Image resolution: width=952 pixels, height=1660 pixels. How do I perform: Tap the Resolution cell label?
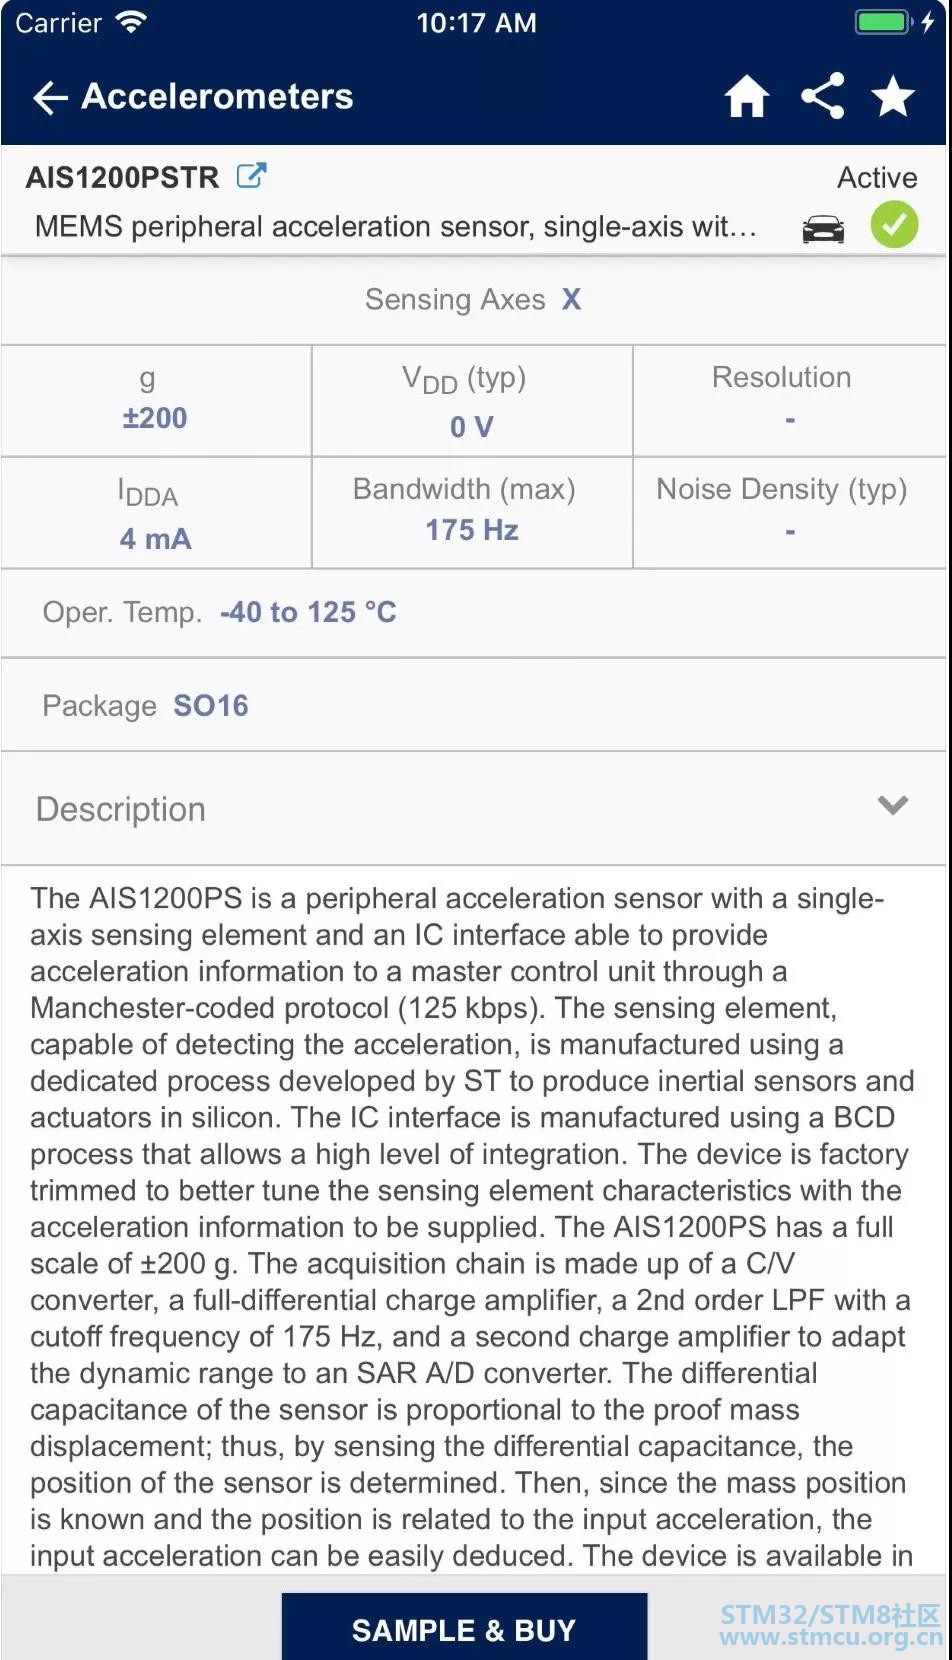pyautogui.click(x=781, y=377)
